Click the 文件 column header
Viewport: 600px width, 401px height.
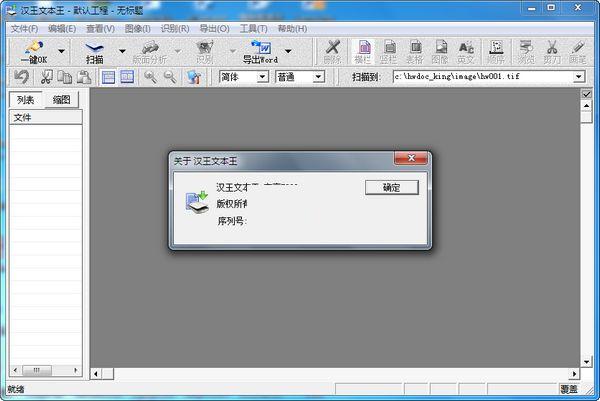tap(46, 117)
